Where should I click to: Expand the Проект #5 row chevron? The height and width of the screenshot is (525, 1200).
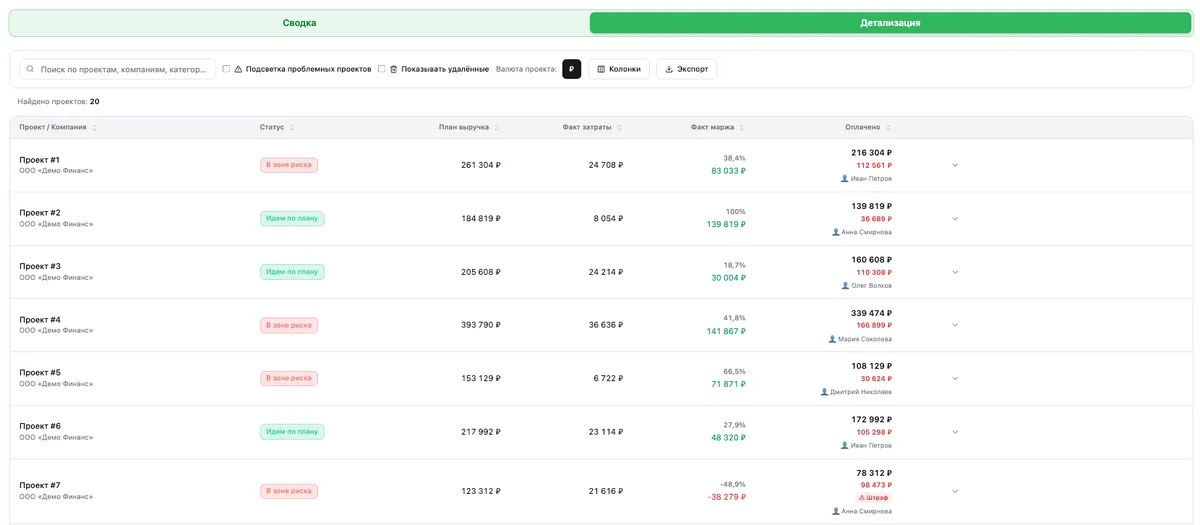tap(955, 378)
